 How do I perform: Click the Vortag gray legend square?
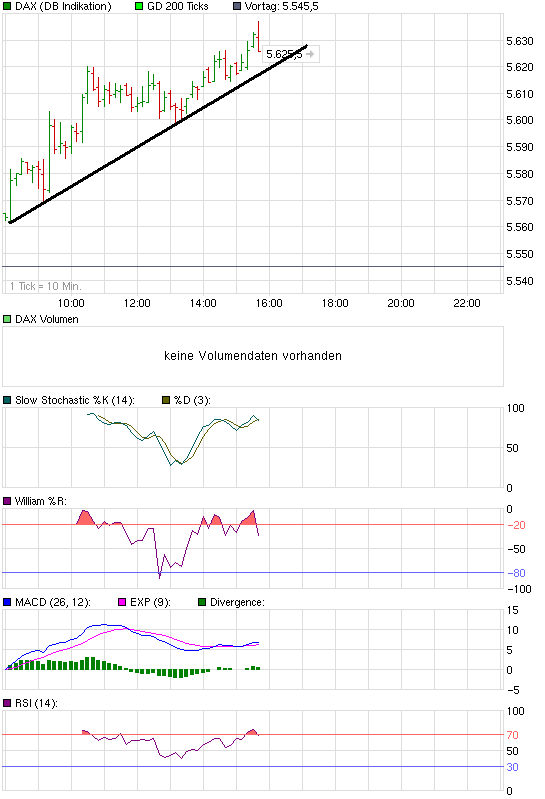pos(237,7)
